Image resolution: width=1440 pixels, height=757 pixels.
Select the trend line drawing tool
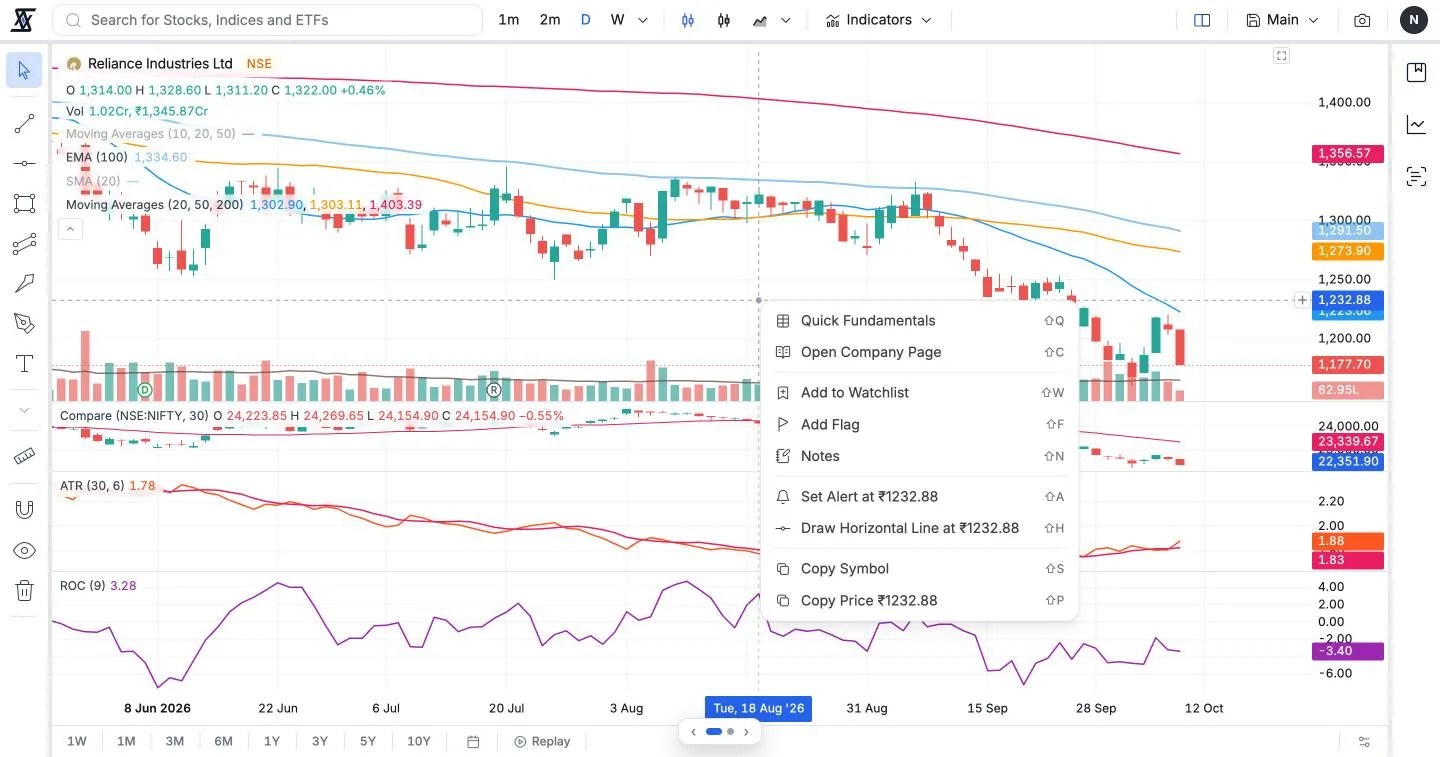click(24, 124)
